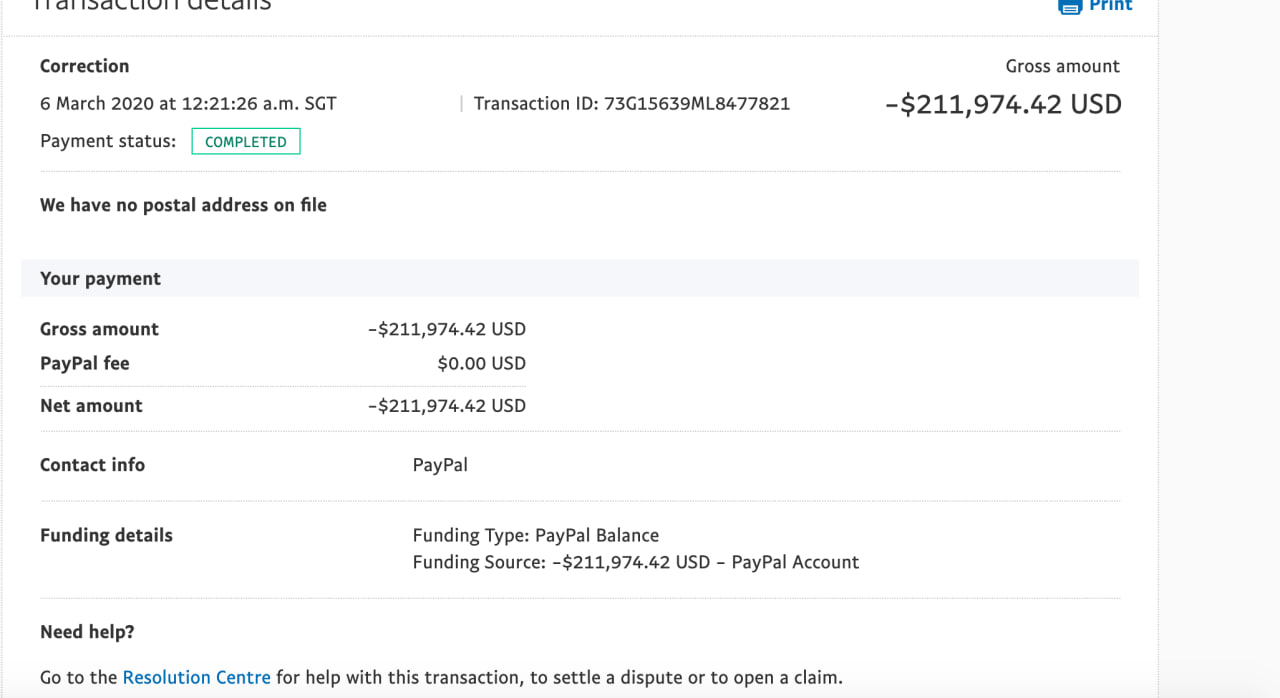Click the large gross amount total at top right

pos(1003,105)
